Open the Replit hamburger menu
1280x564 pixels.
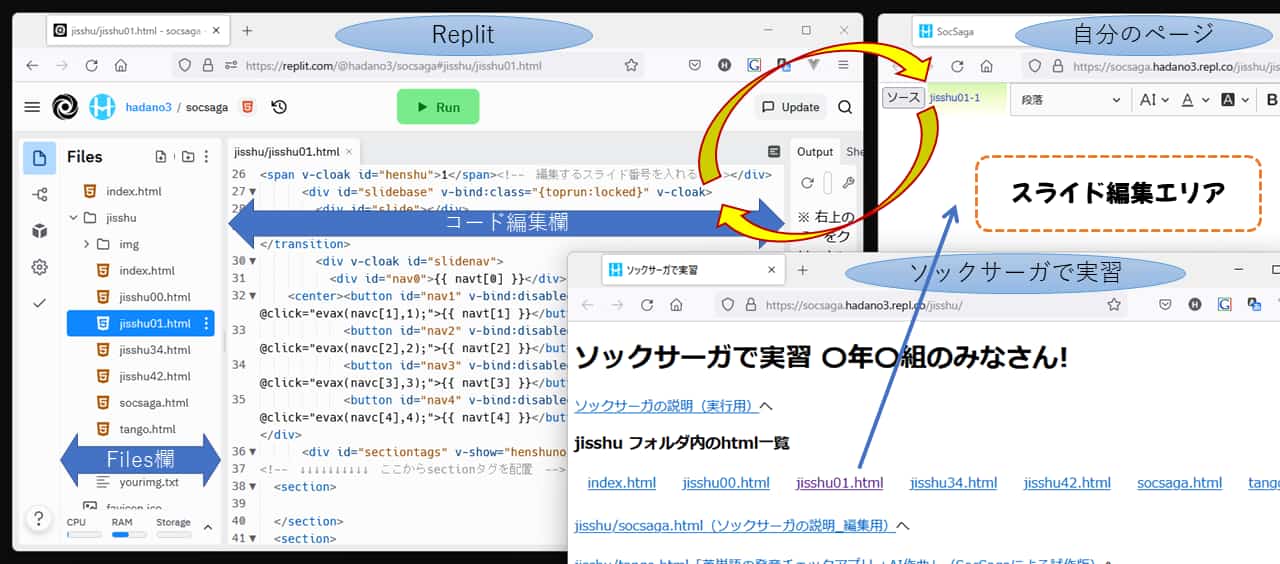tap(32, 107)
